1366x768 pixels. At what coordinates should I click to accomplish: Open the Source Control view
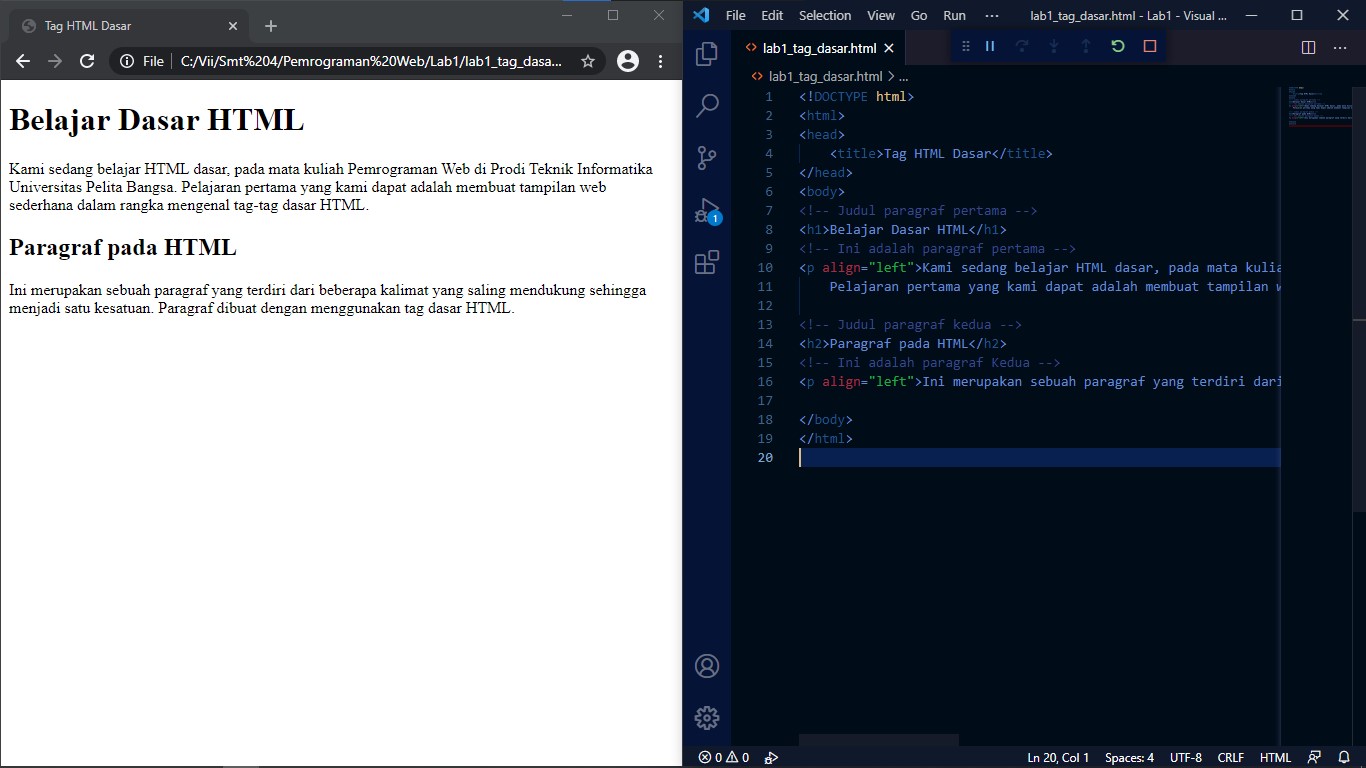tap(707, 158)
